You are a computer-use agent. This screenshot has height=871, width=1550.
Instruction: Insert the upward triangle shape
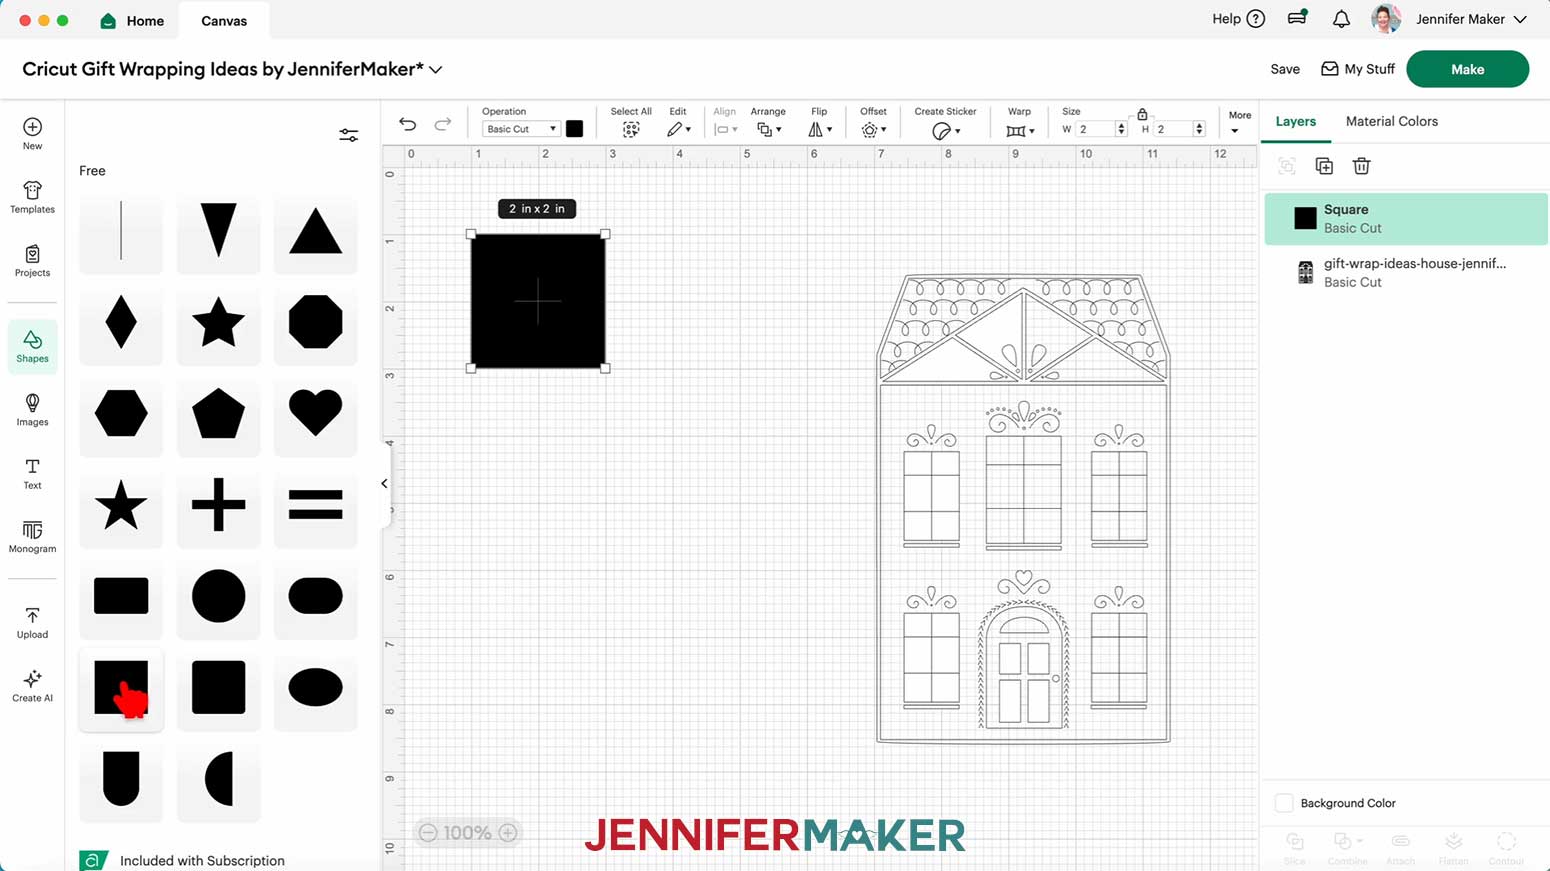click(315, 231)
